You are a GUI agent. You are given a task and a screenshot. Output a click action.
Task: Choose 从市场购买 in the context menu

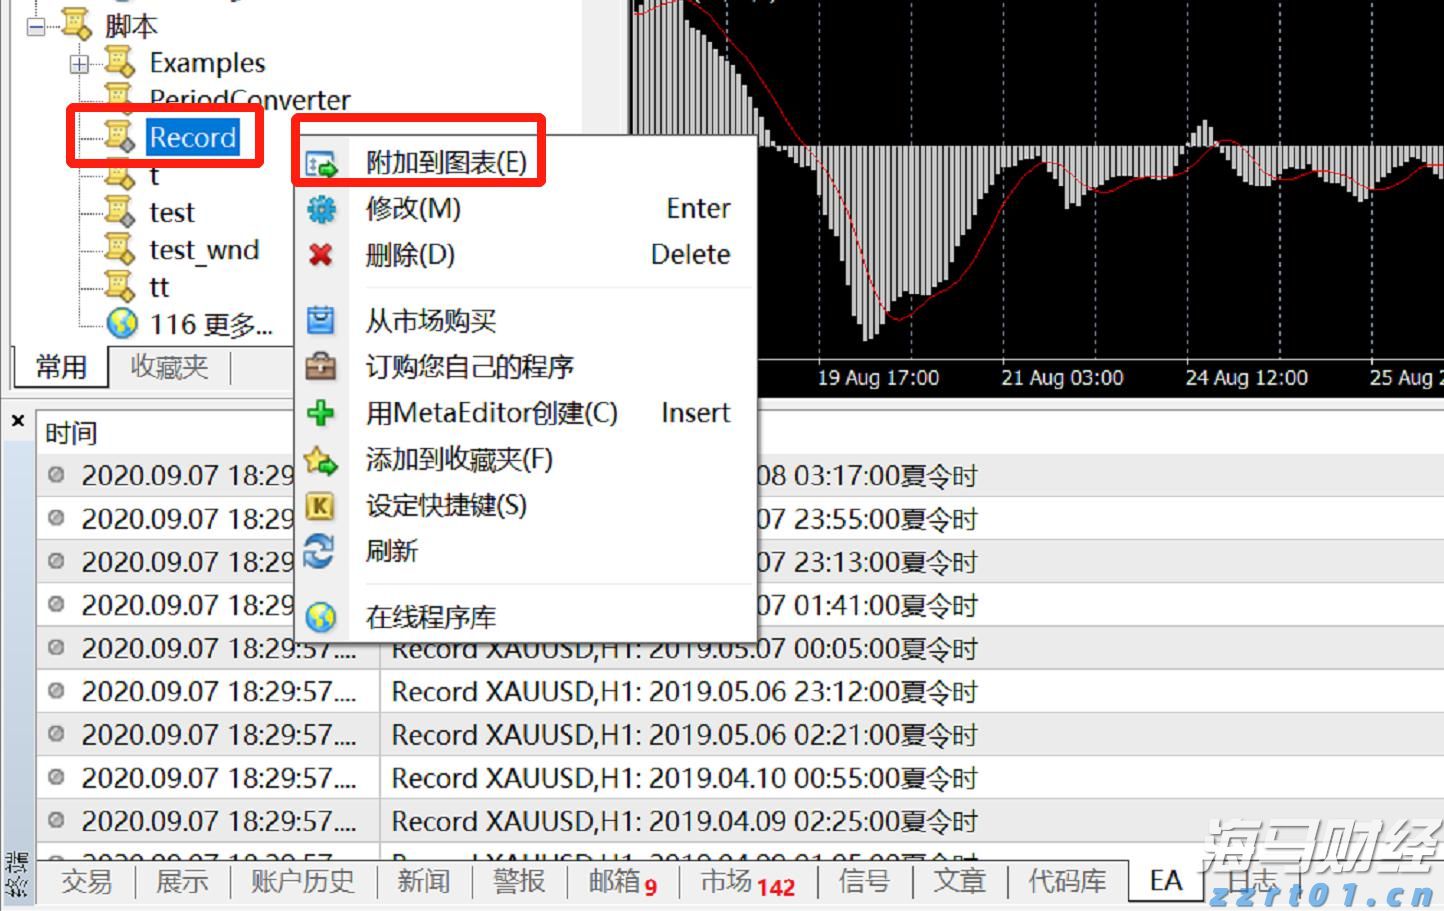428,320
